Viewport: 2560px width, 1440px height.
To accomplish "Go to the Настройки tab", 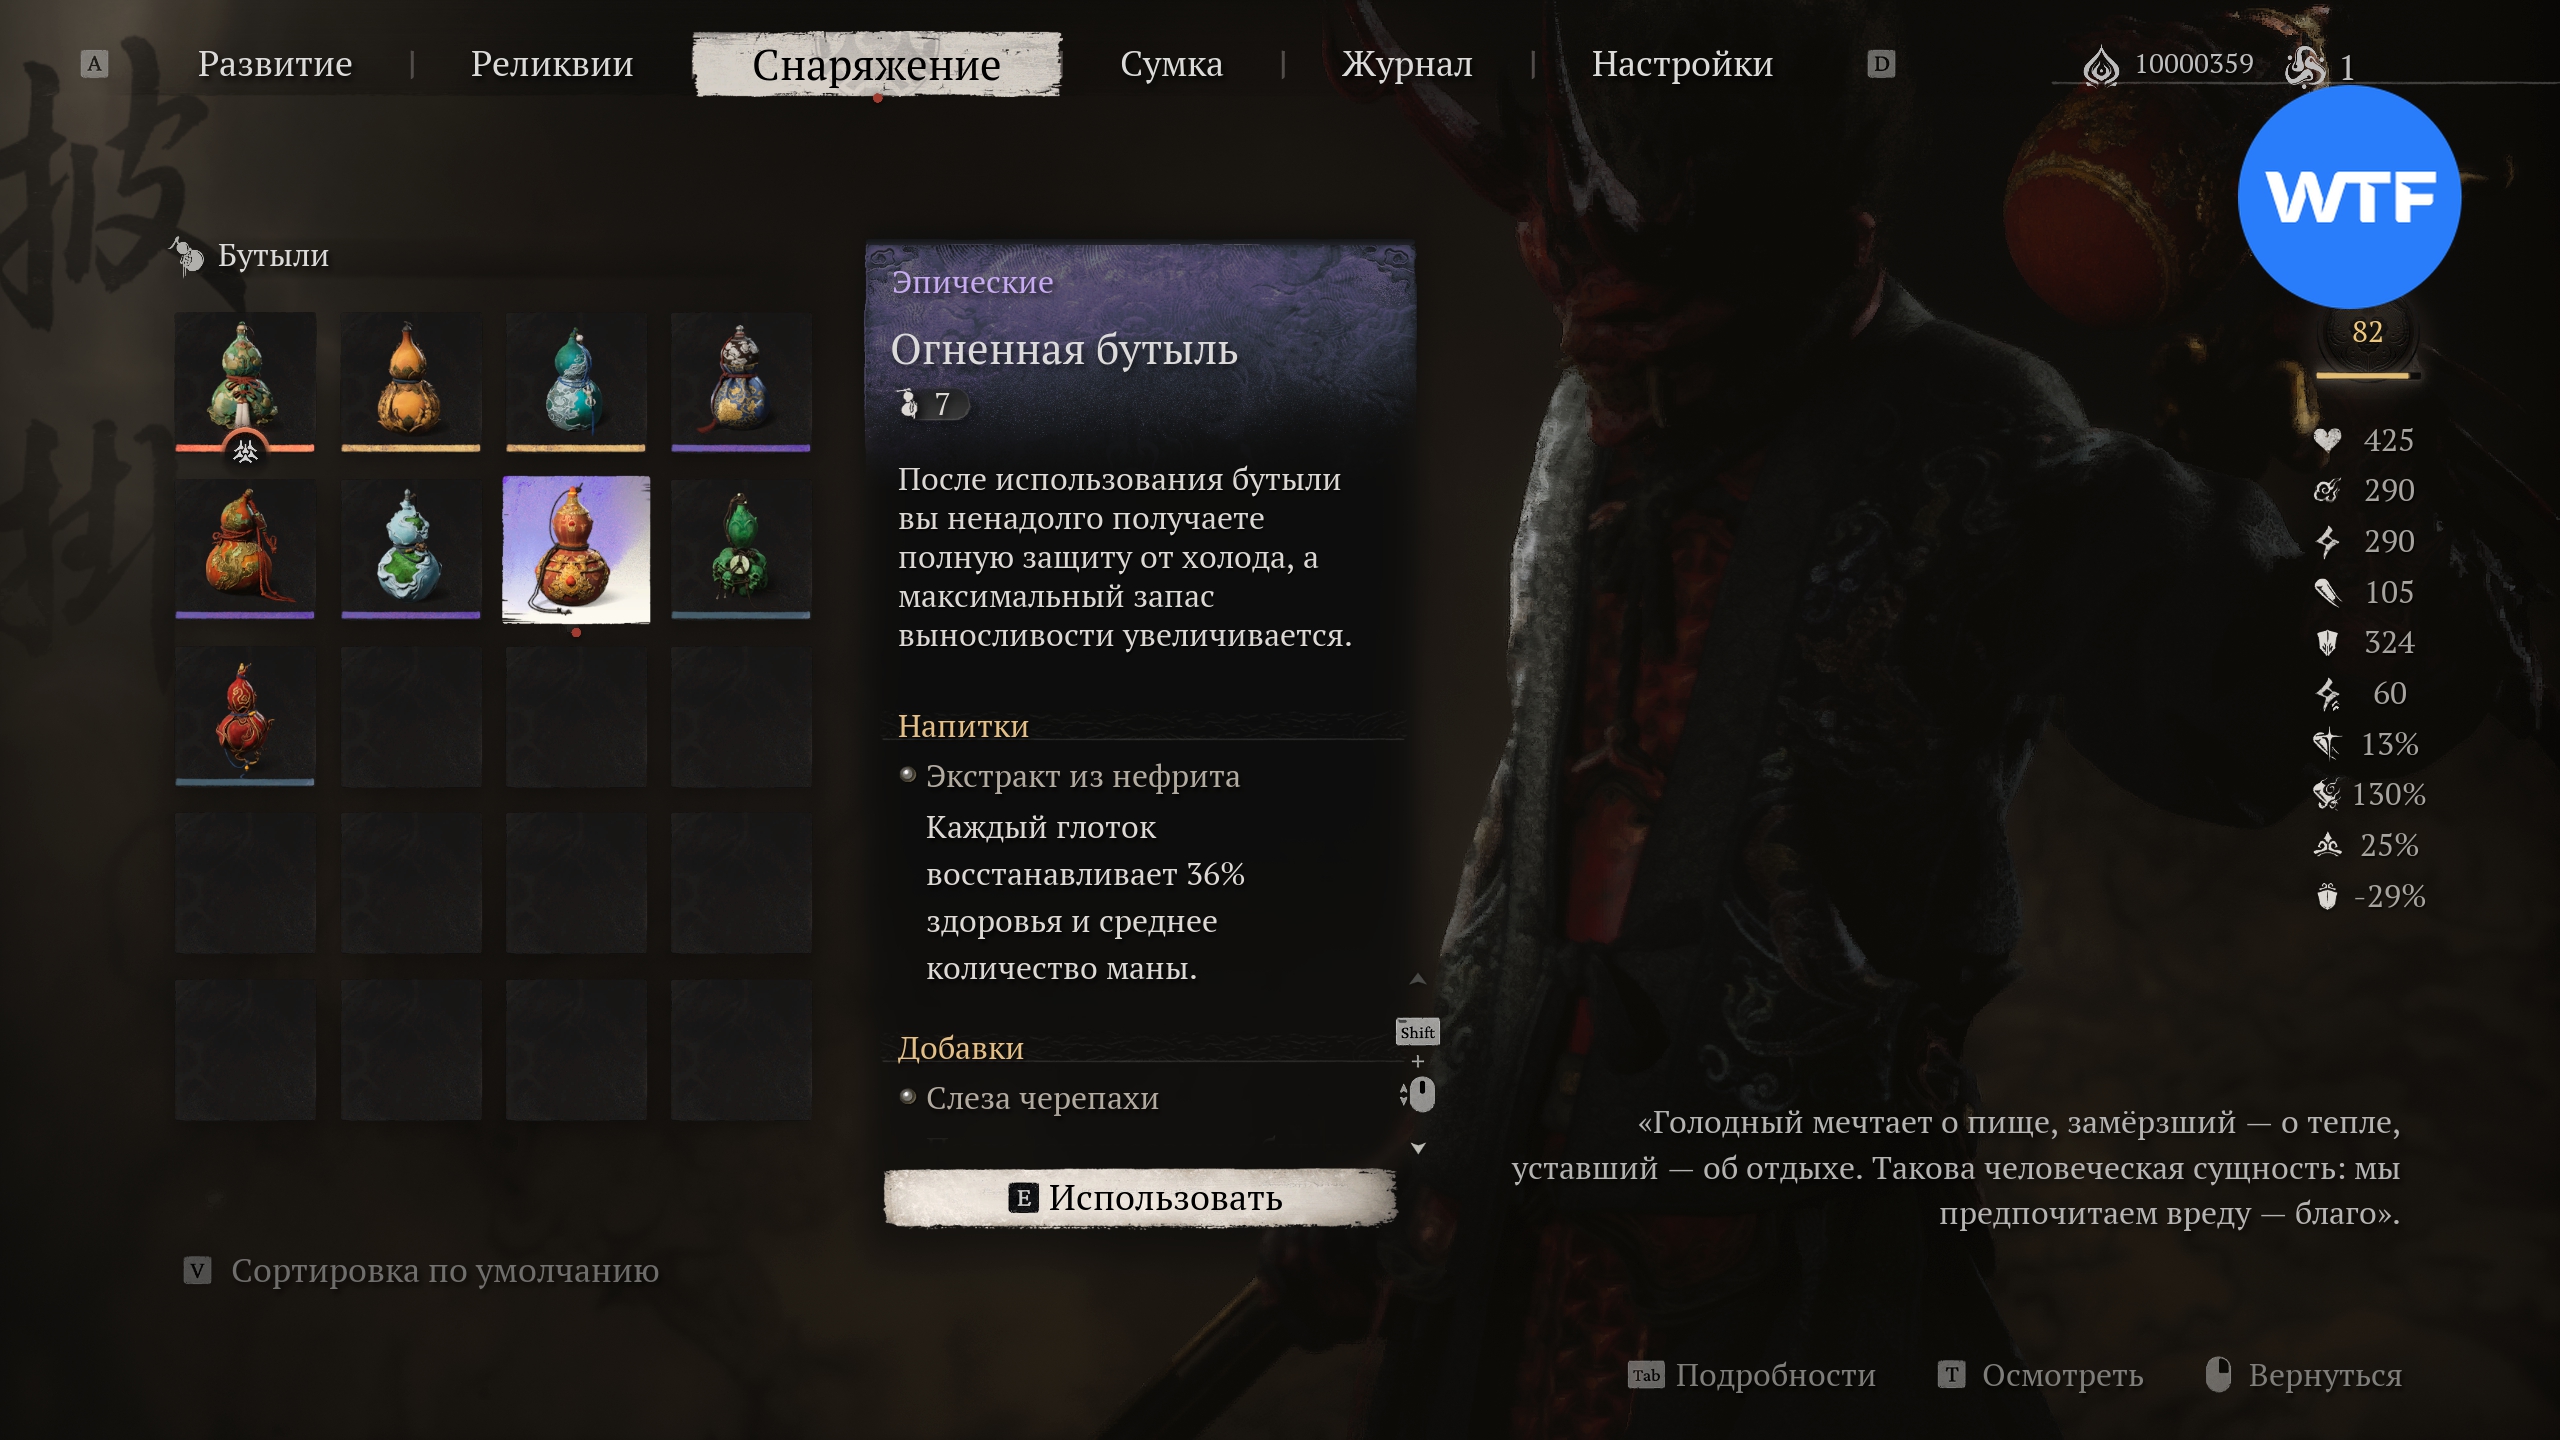I will point(1682,64).
